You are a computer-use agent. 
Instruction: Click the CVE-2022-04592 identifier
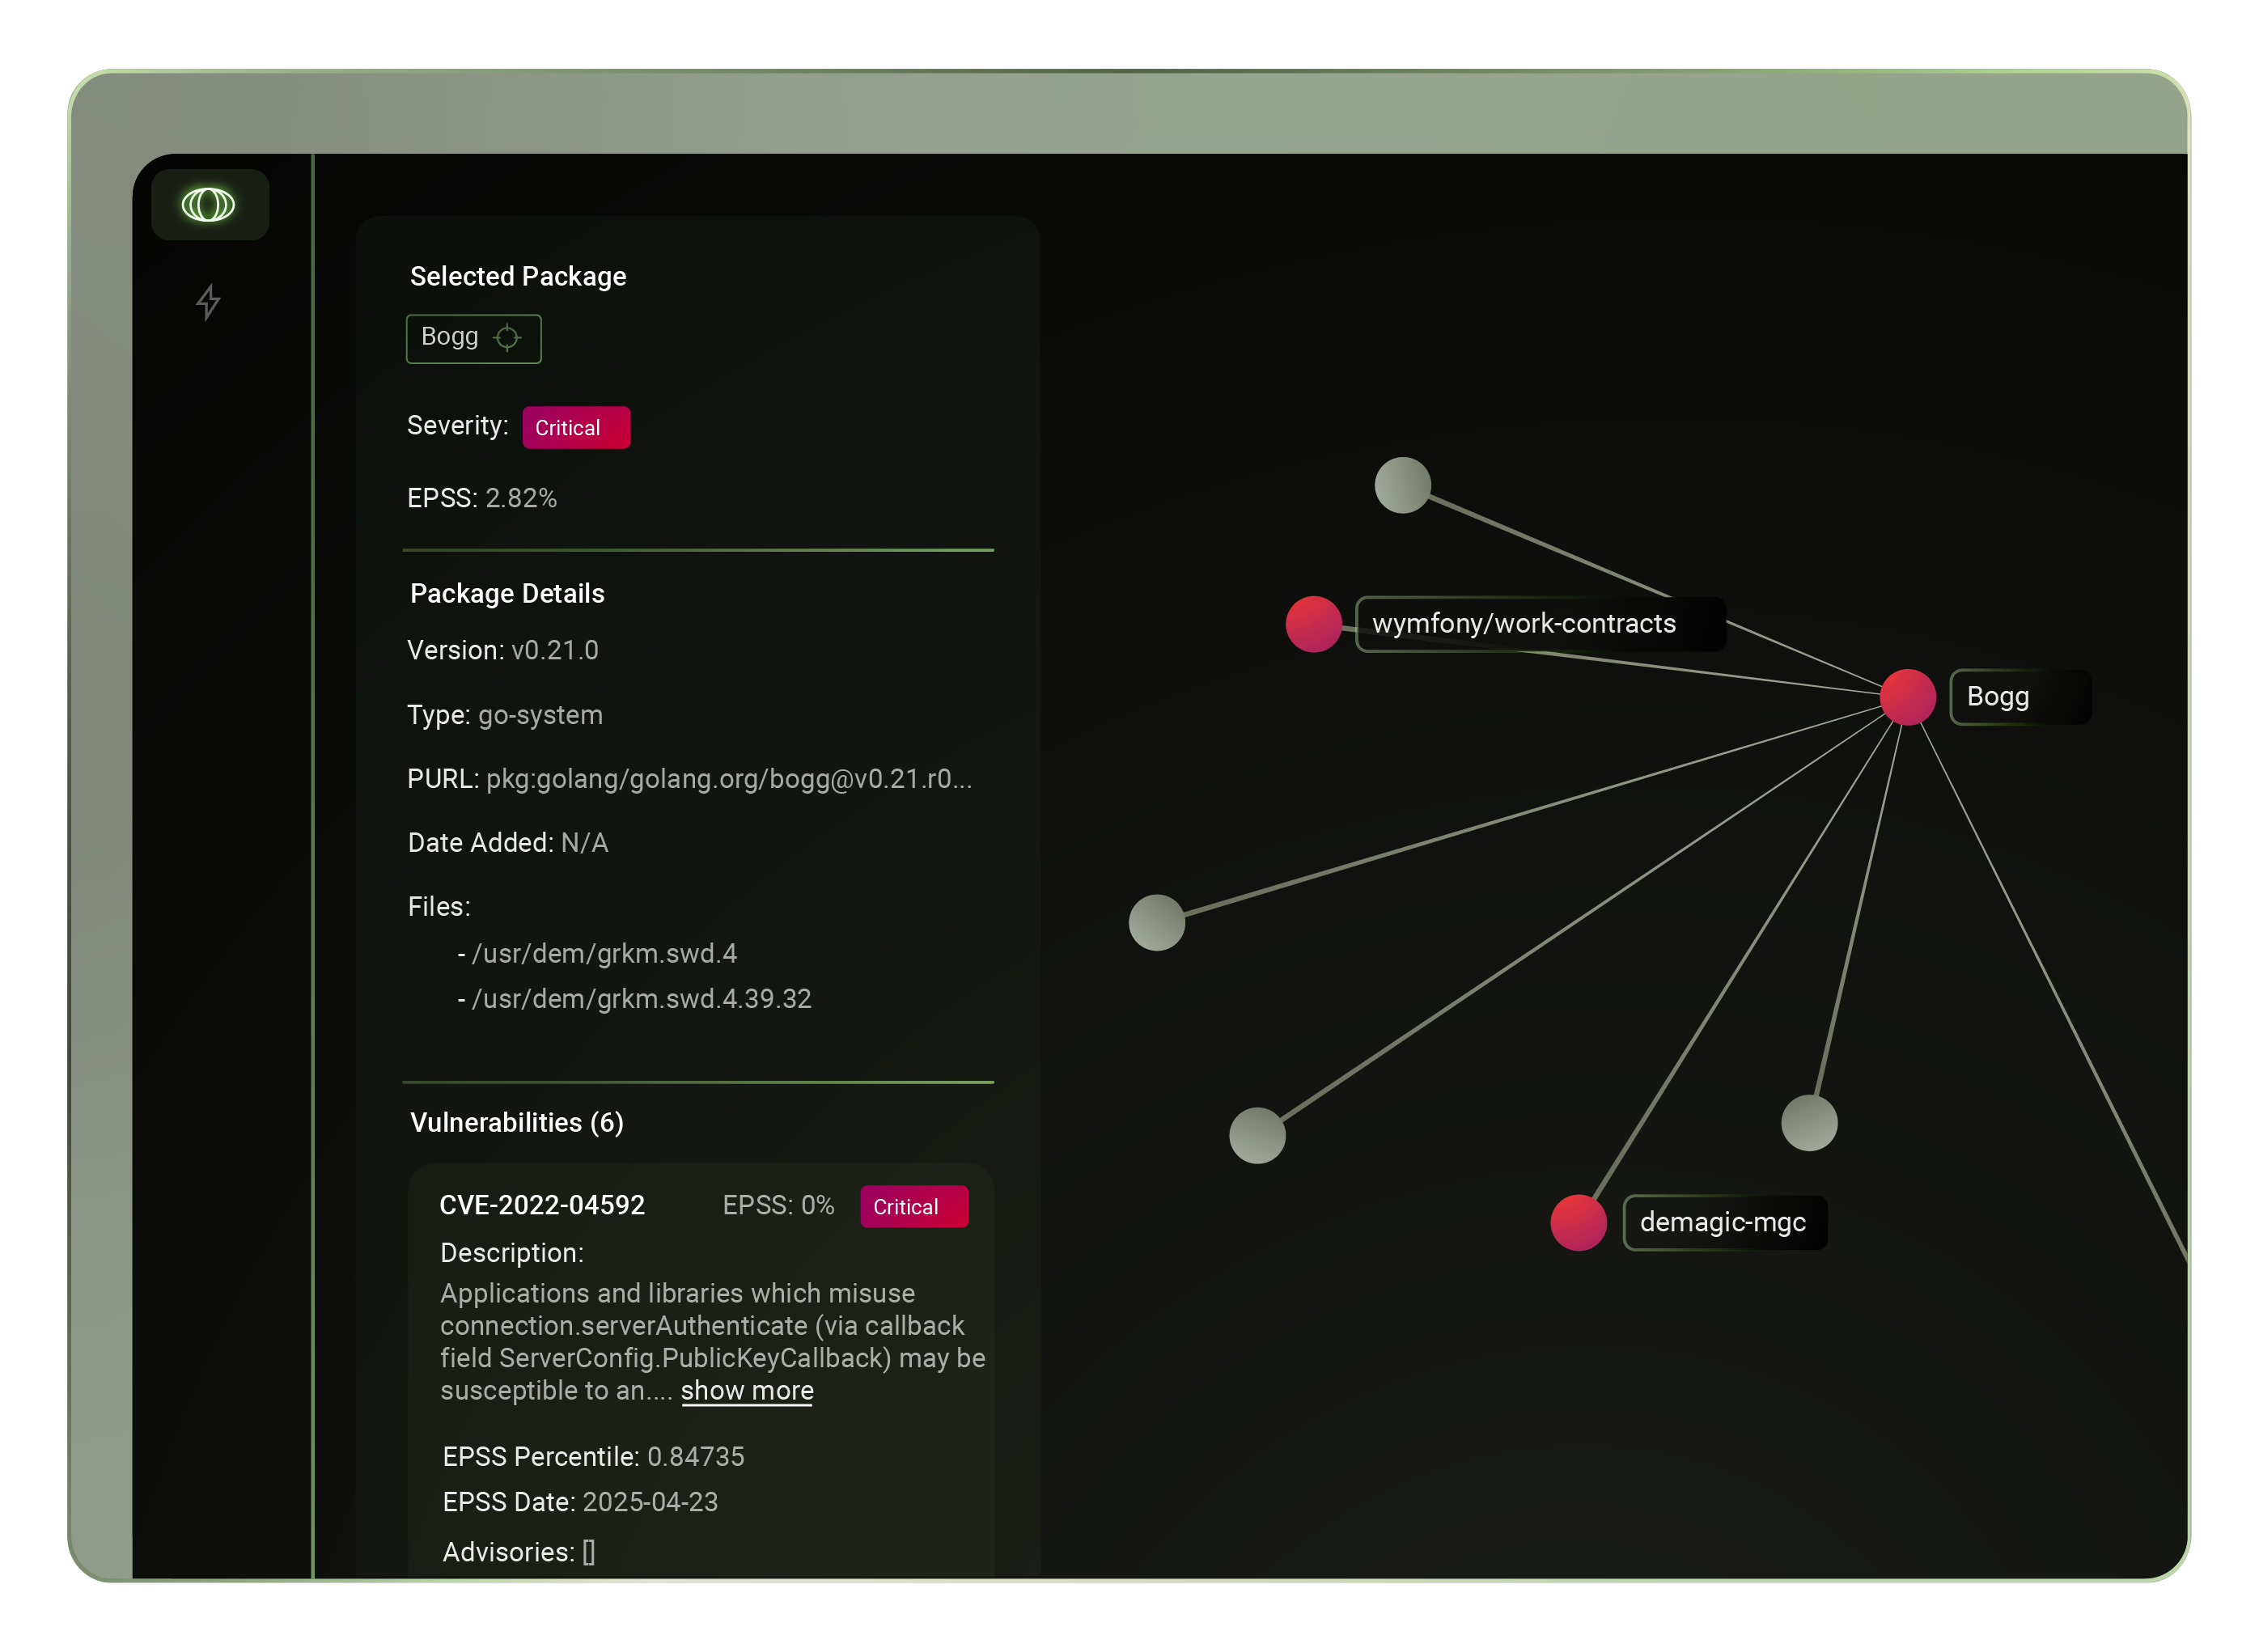tap(542, 1205)
